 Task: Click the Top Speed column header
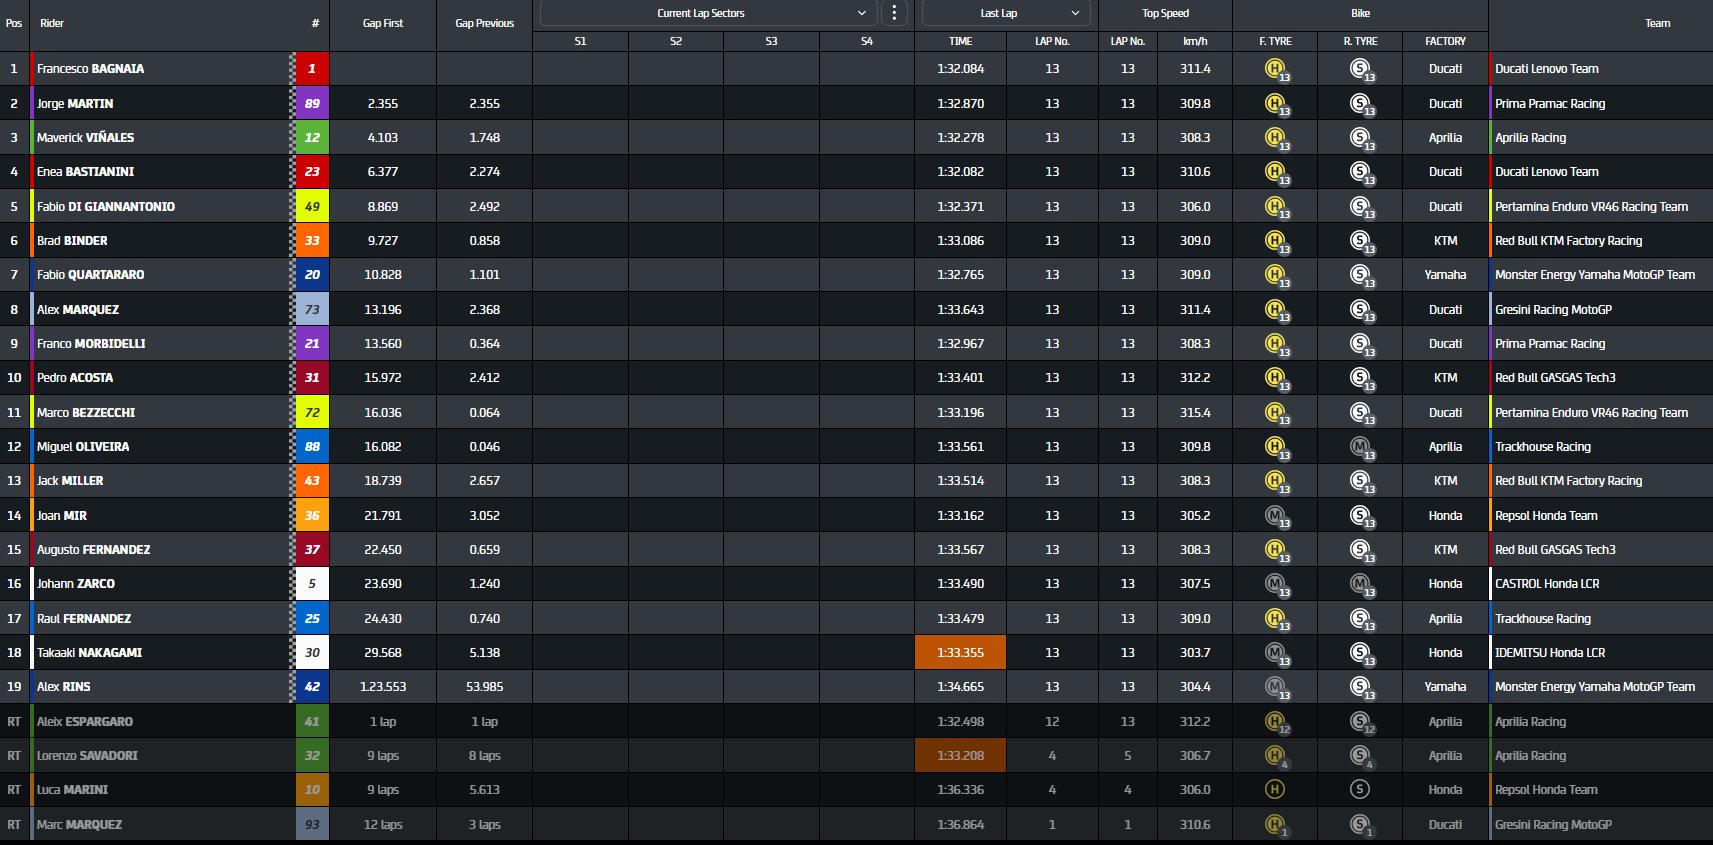point(1166,13)
